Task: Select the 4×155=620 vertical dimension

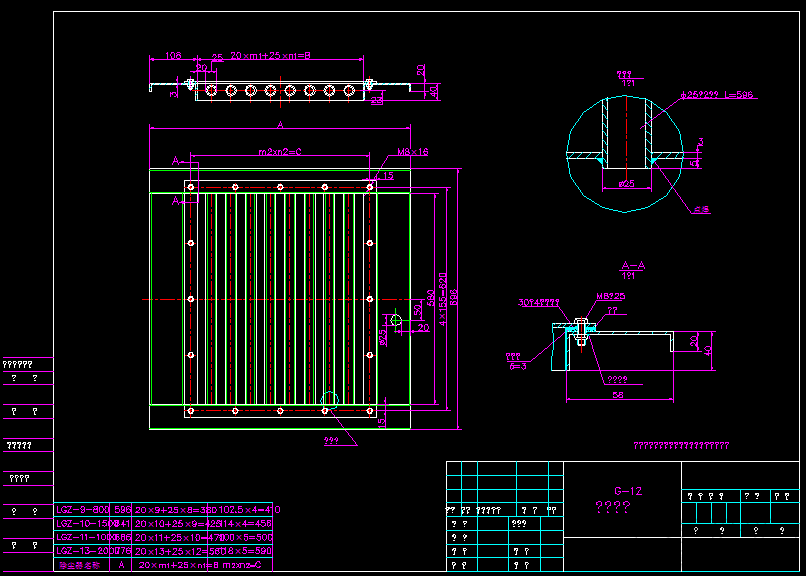Action: click(x=443, y=299)
